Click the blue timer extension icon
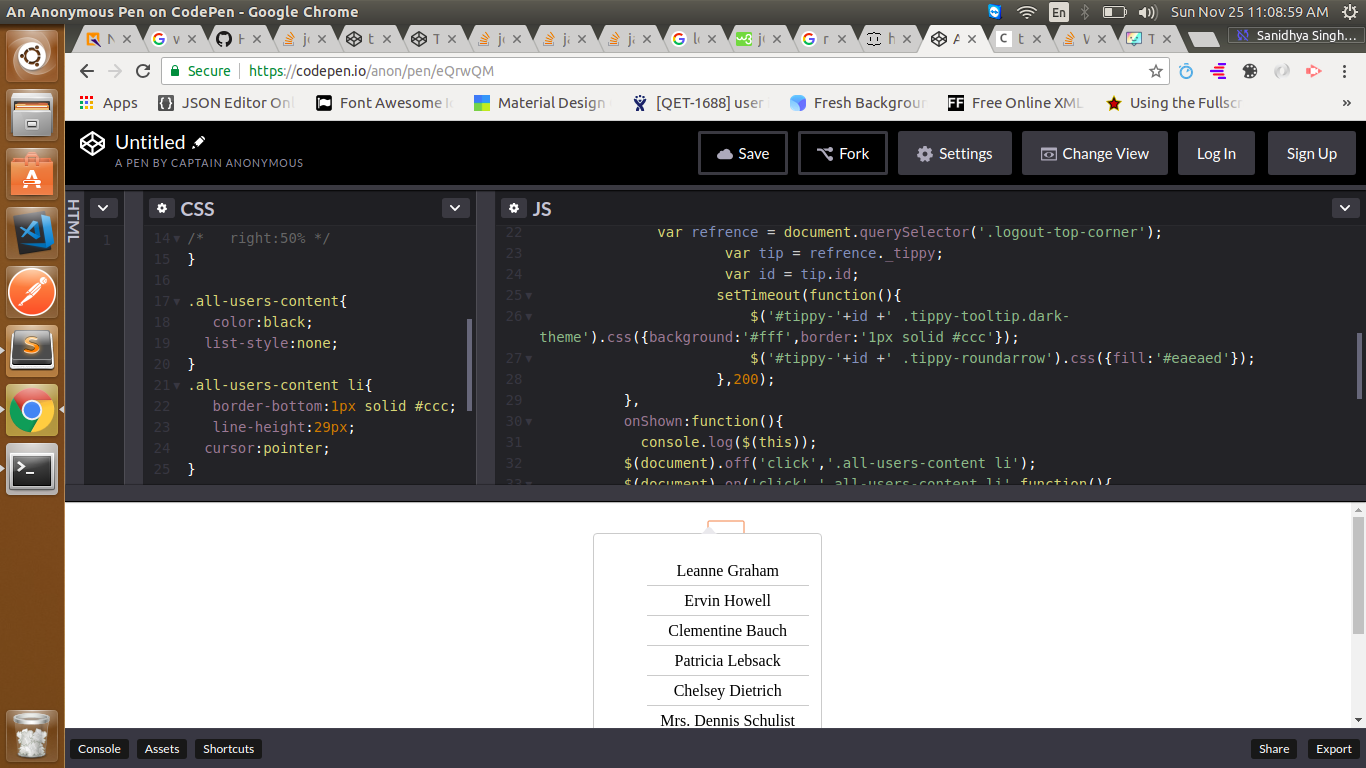 tap(1186, 71)
